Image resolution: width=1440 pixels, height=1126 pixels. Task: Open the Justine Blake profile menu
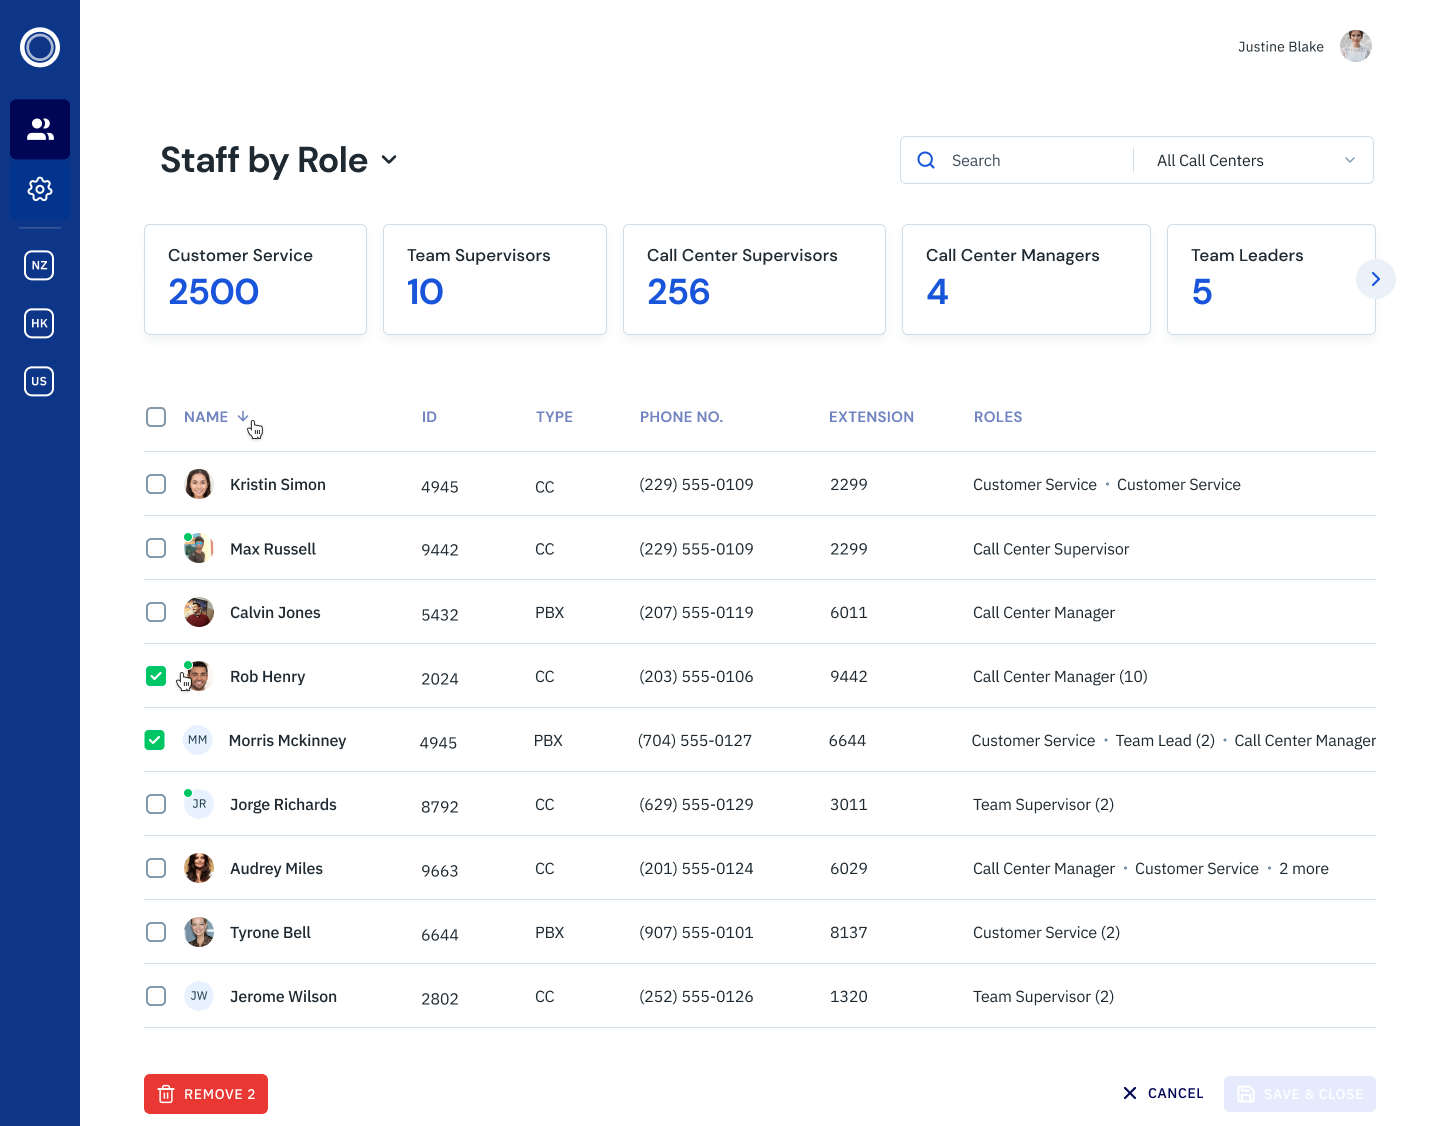click(1355, 46)
